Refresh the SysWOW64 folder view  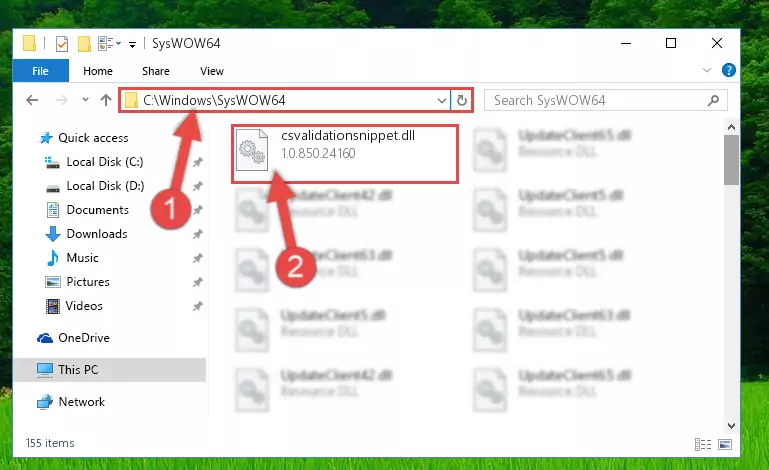click(461, 101)
